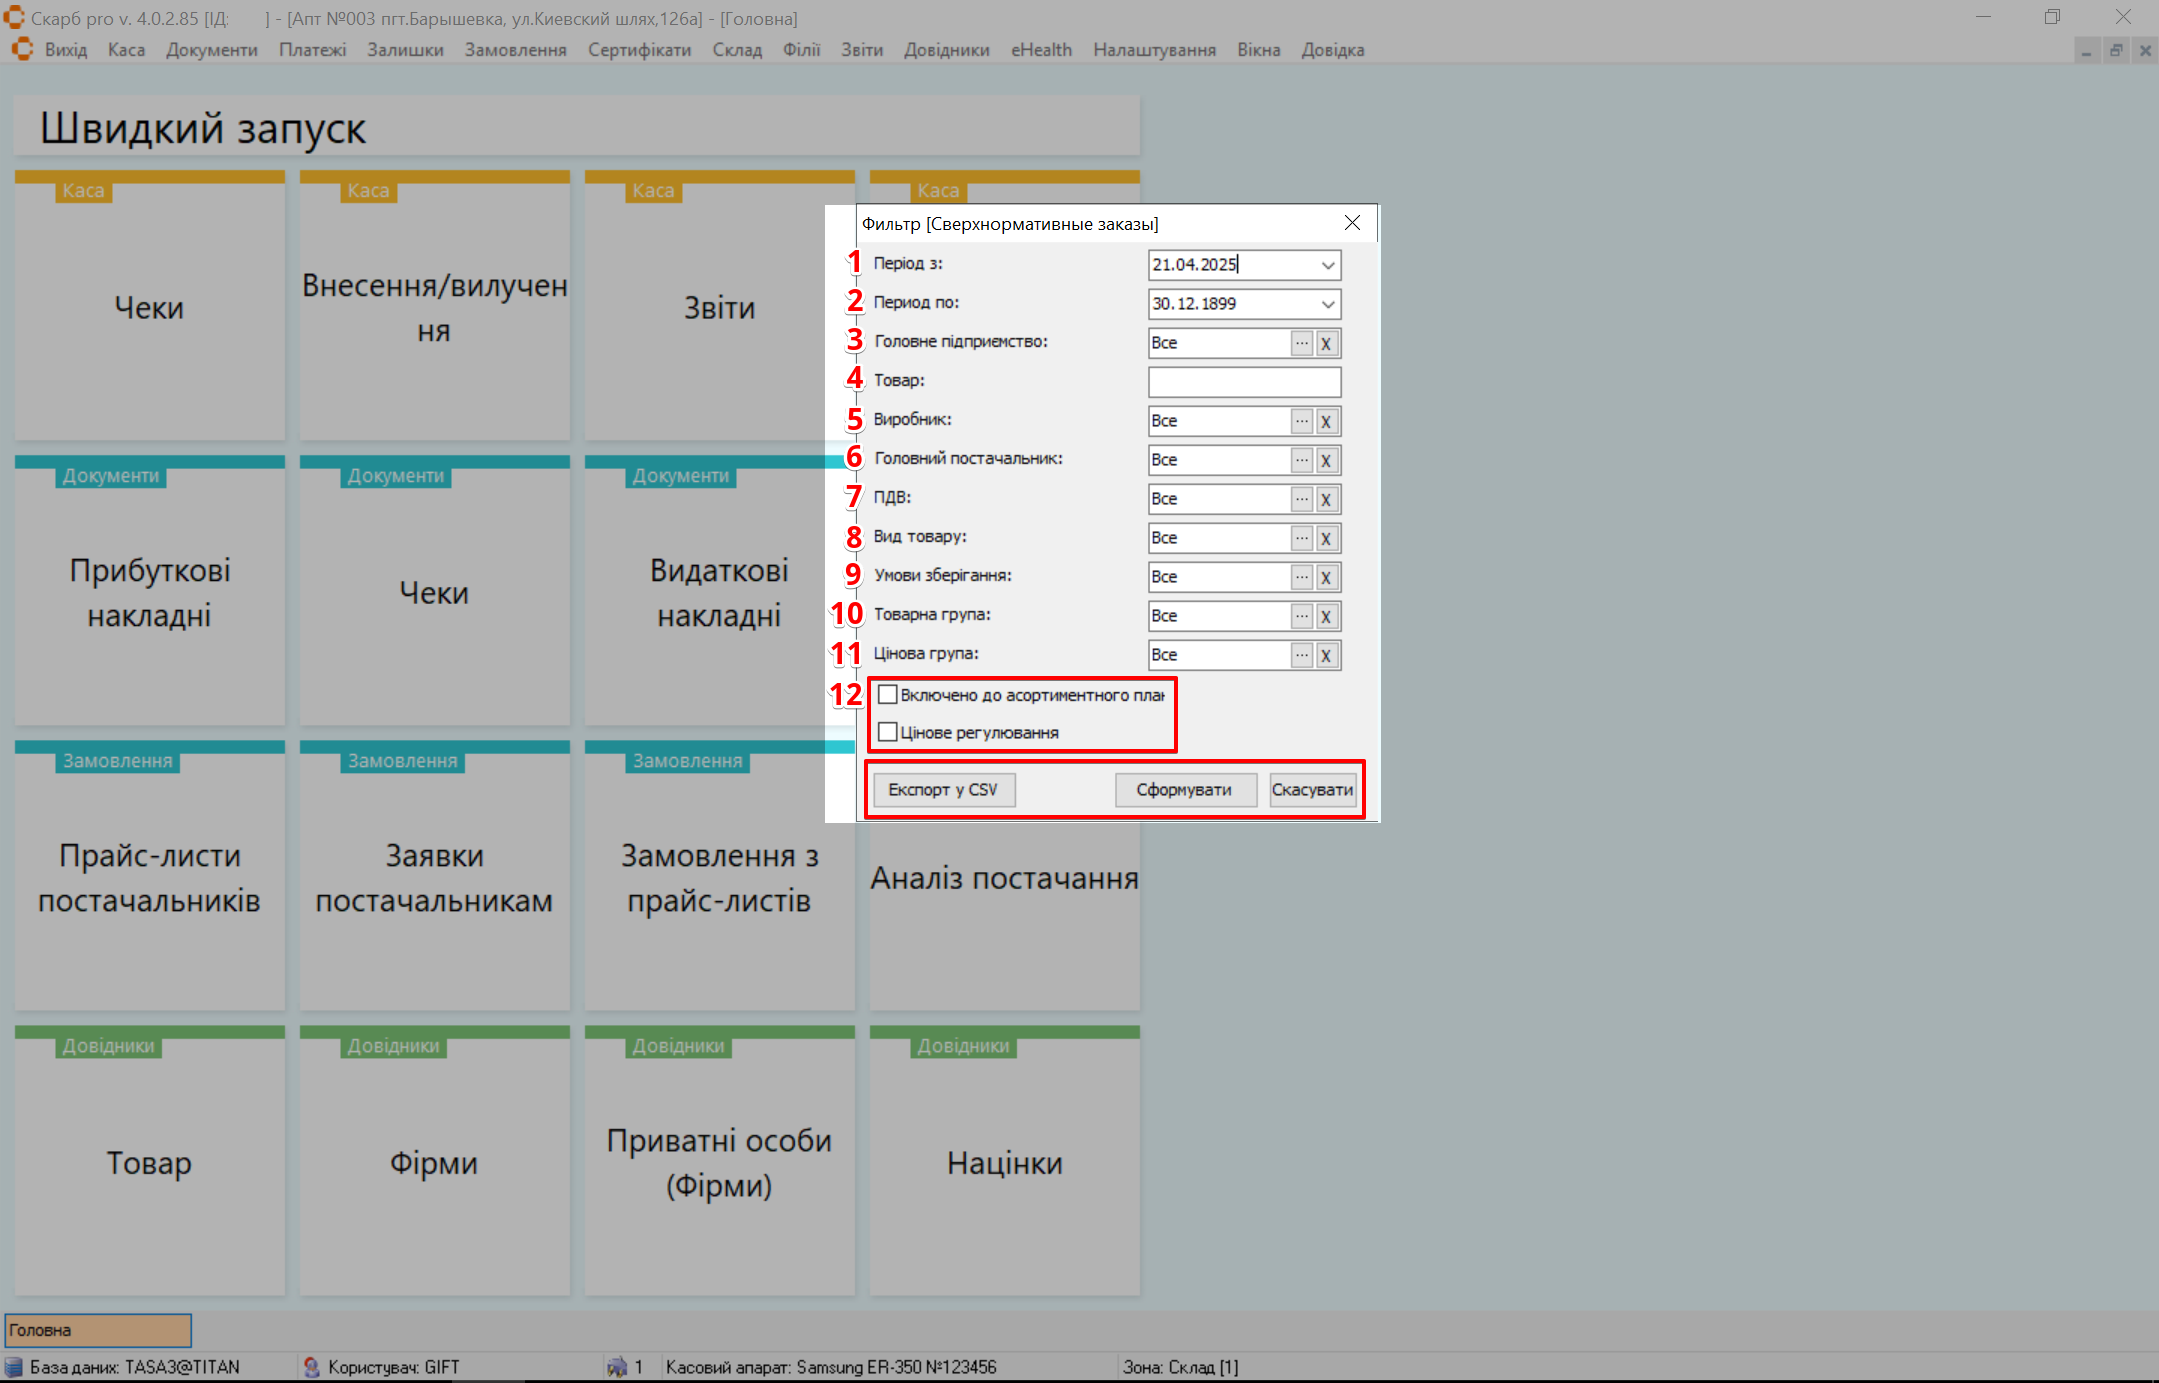Clear the Головний постачальник field with its X
Image resolution: width=2159 pixels, height=1383 pixels.
tap(1326, 460)
